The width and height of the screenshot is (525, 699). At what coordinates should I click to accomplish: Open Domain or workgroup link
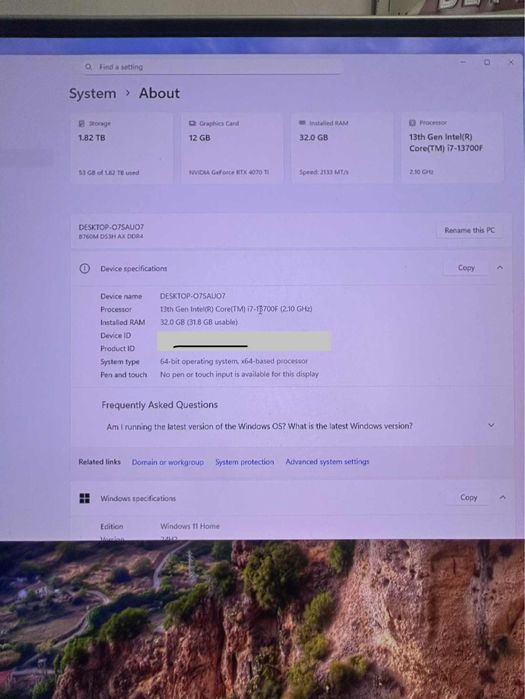(168, 462)
